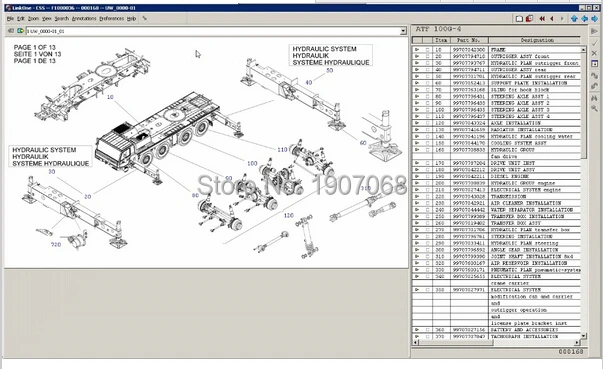Viewport: 603px width, 369px height.
Task: Go to previous page red arrow
Action: 552,18
